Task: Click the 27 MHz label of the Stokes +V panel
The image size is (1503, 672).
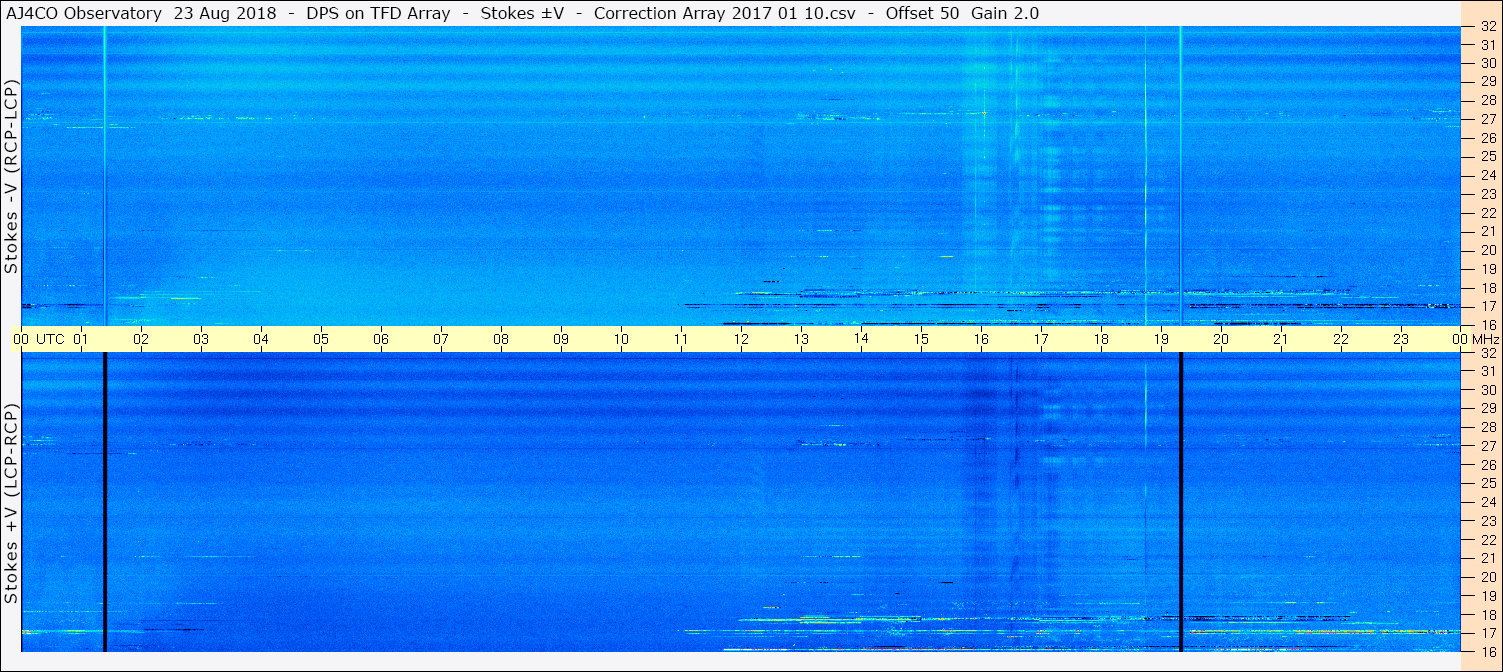Action: pyautogui.click(x=1487, y=446)
